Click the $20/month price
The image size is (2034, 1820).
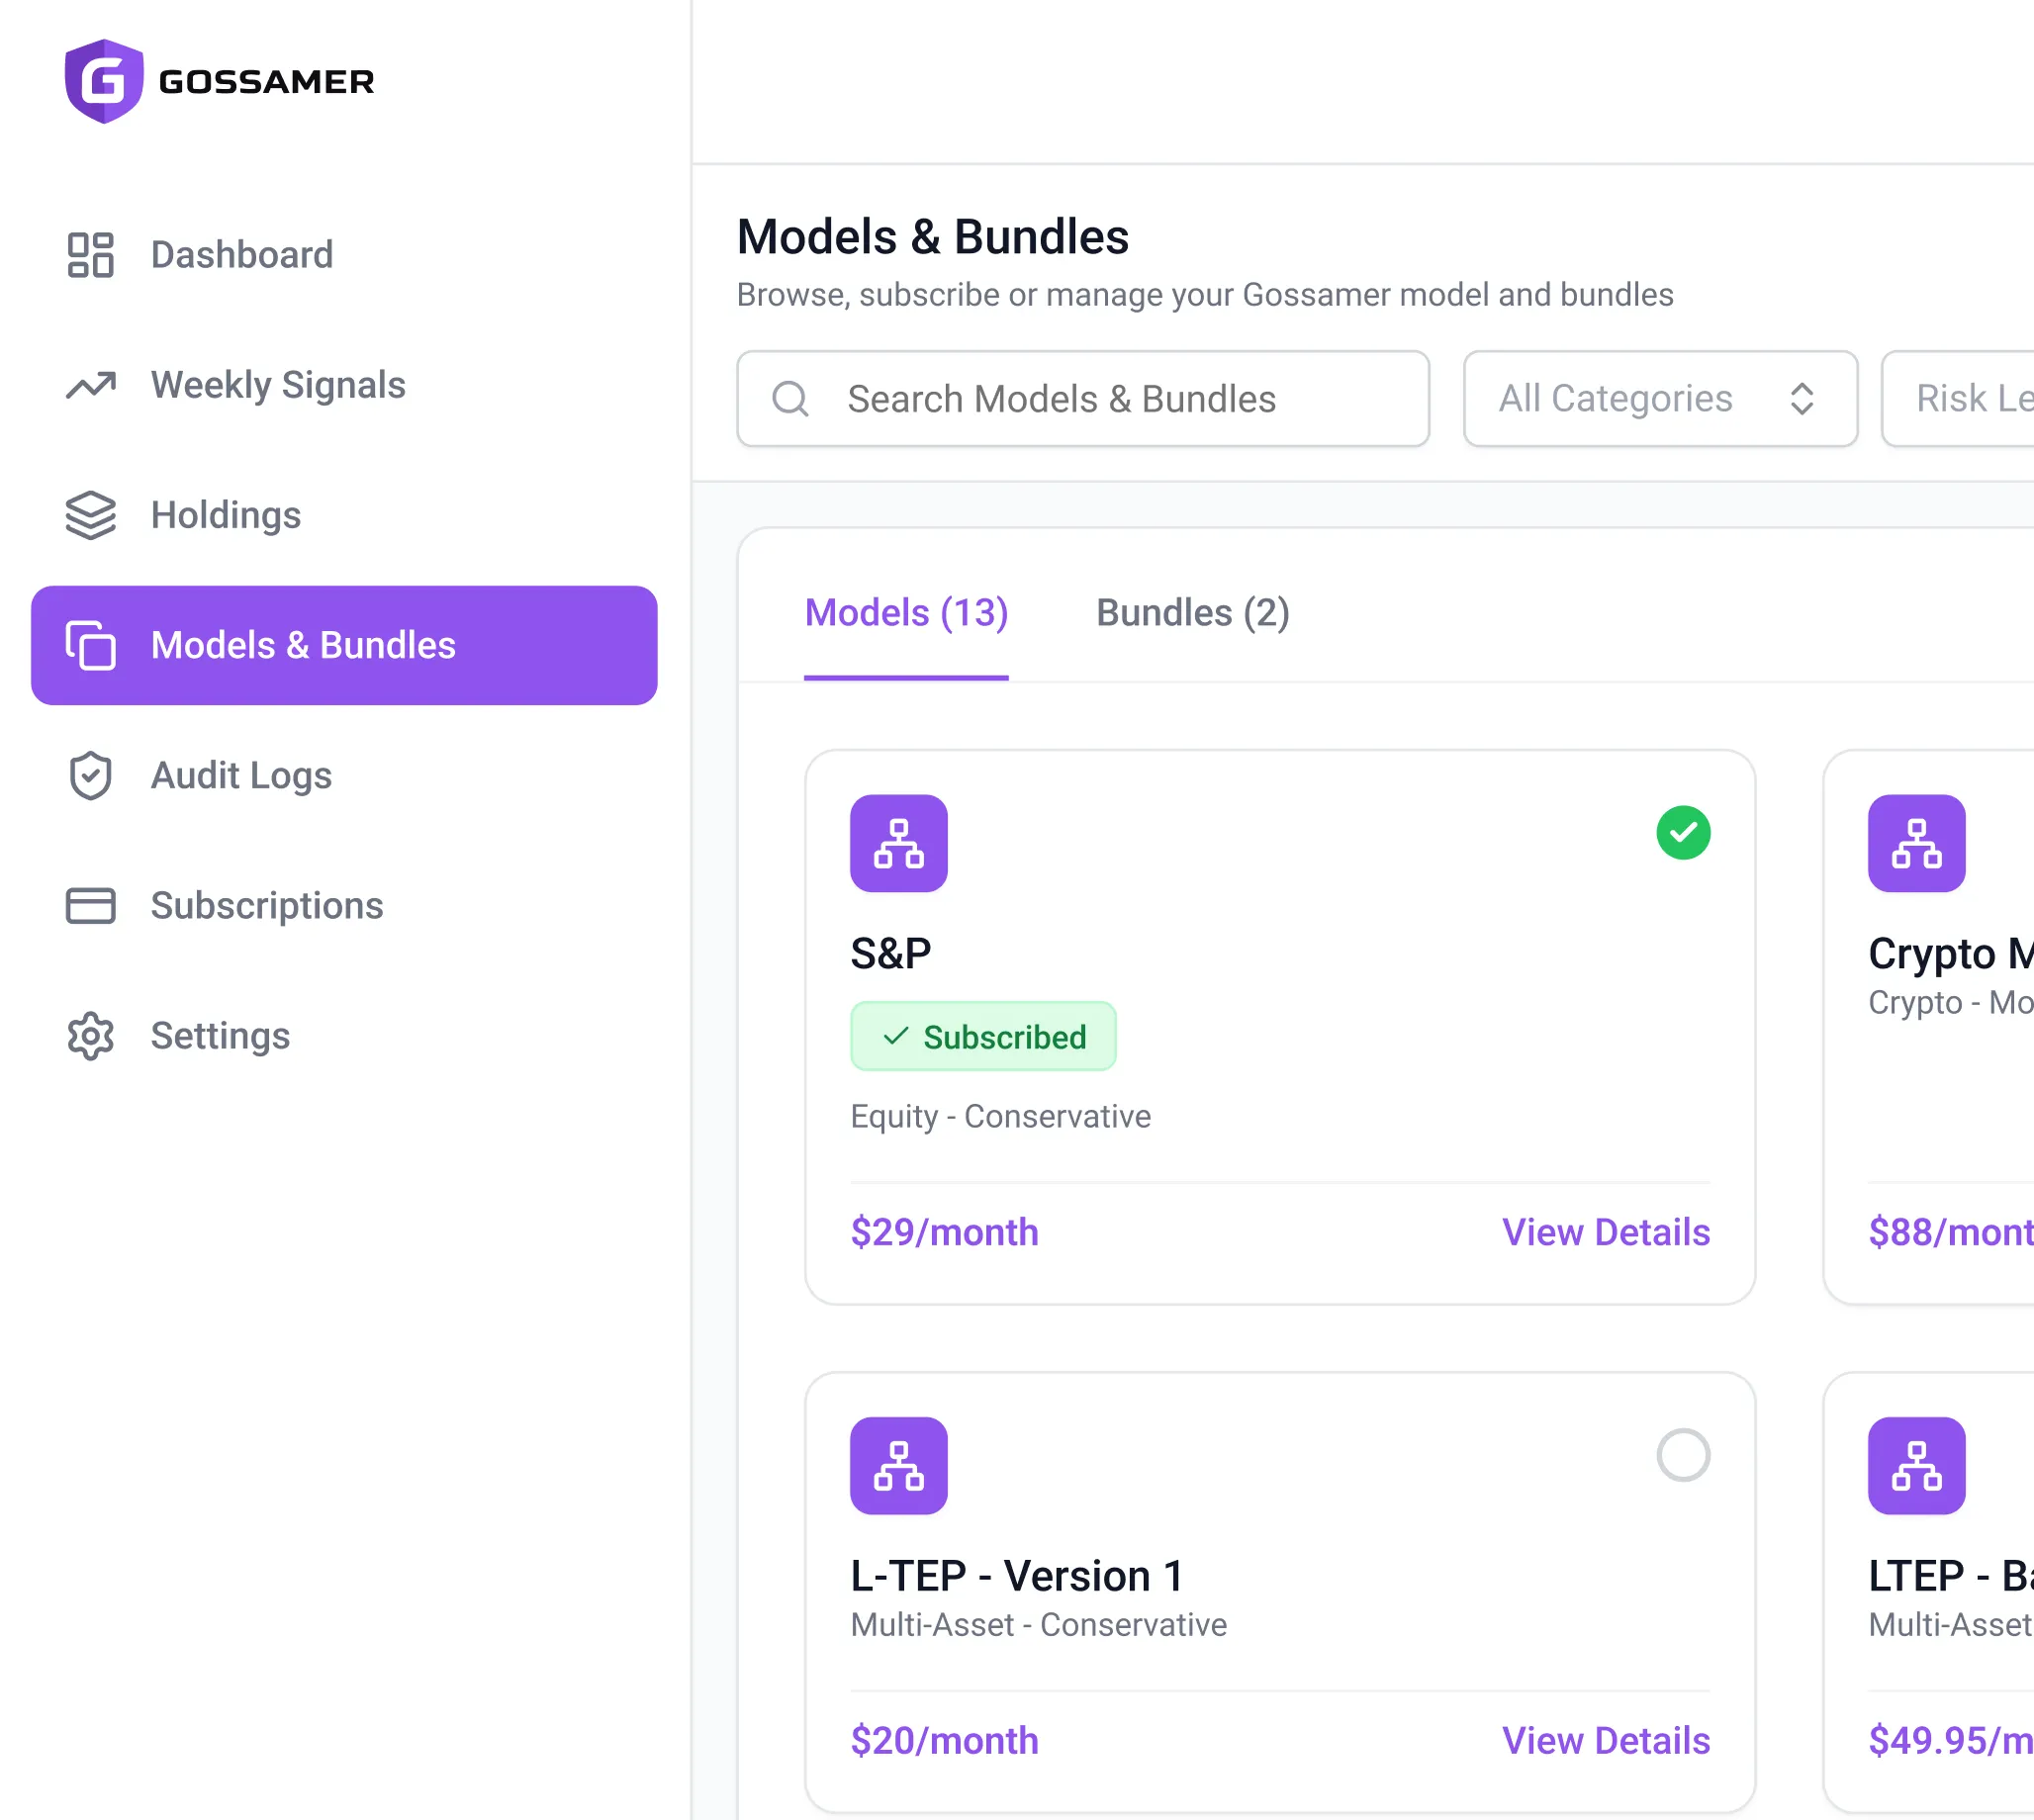[x=944, y=1740]
